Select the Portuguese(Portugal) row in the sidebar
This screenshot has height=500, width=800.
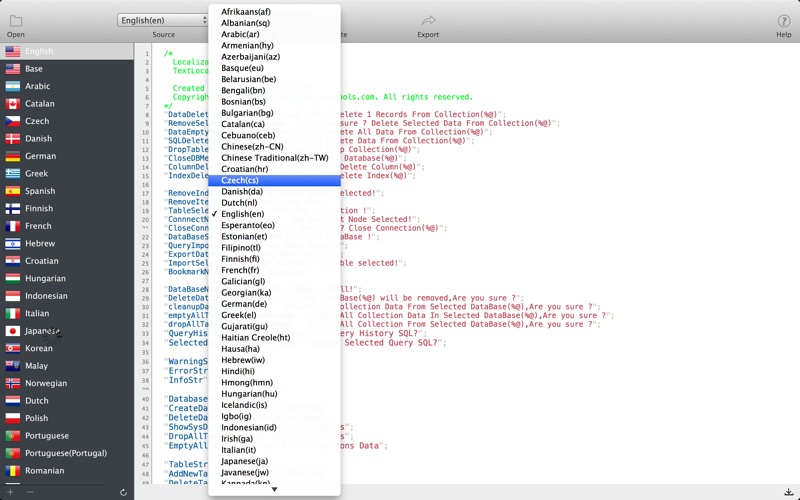67,453
